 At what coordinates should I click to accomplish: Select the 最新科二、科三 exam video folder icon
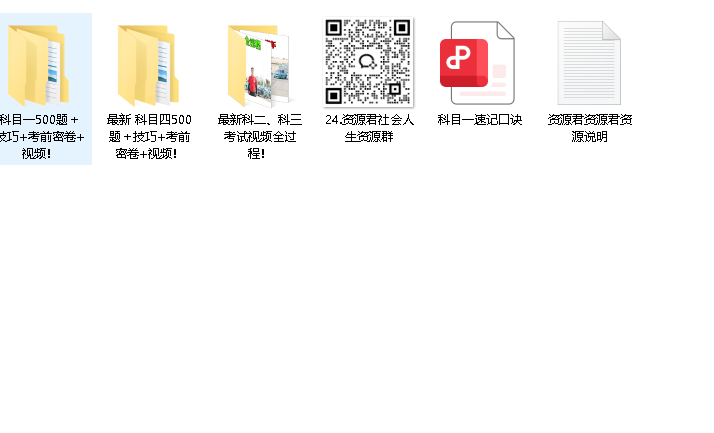[x=258, y=65]
